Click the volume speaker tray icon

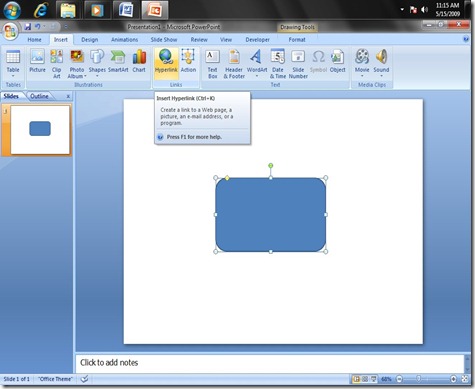[424, 10]
